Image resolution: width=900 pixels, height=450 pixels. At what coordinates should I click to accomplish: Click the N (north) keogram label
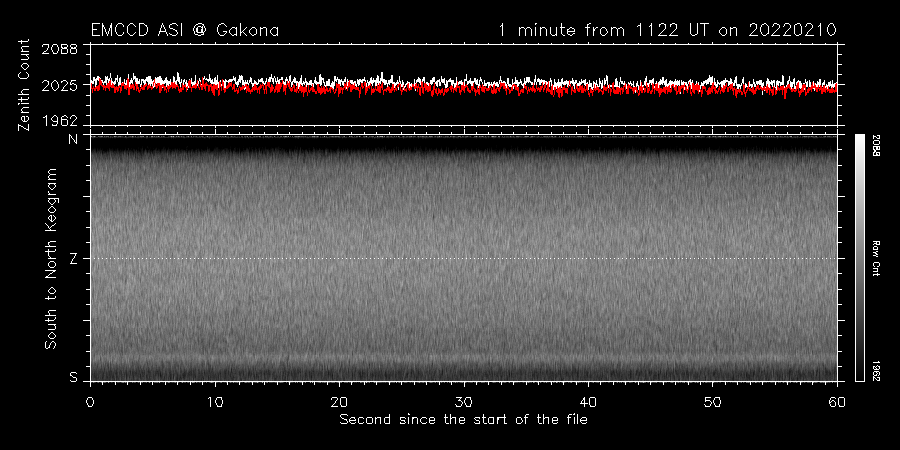(x=73, y=139)
